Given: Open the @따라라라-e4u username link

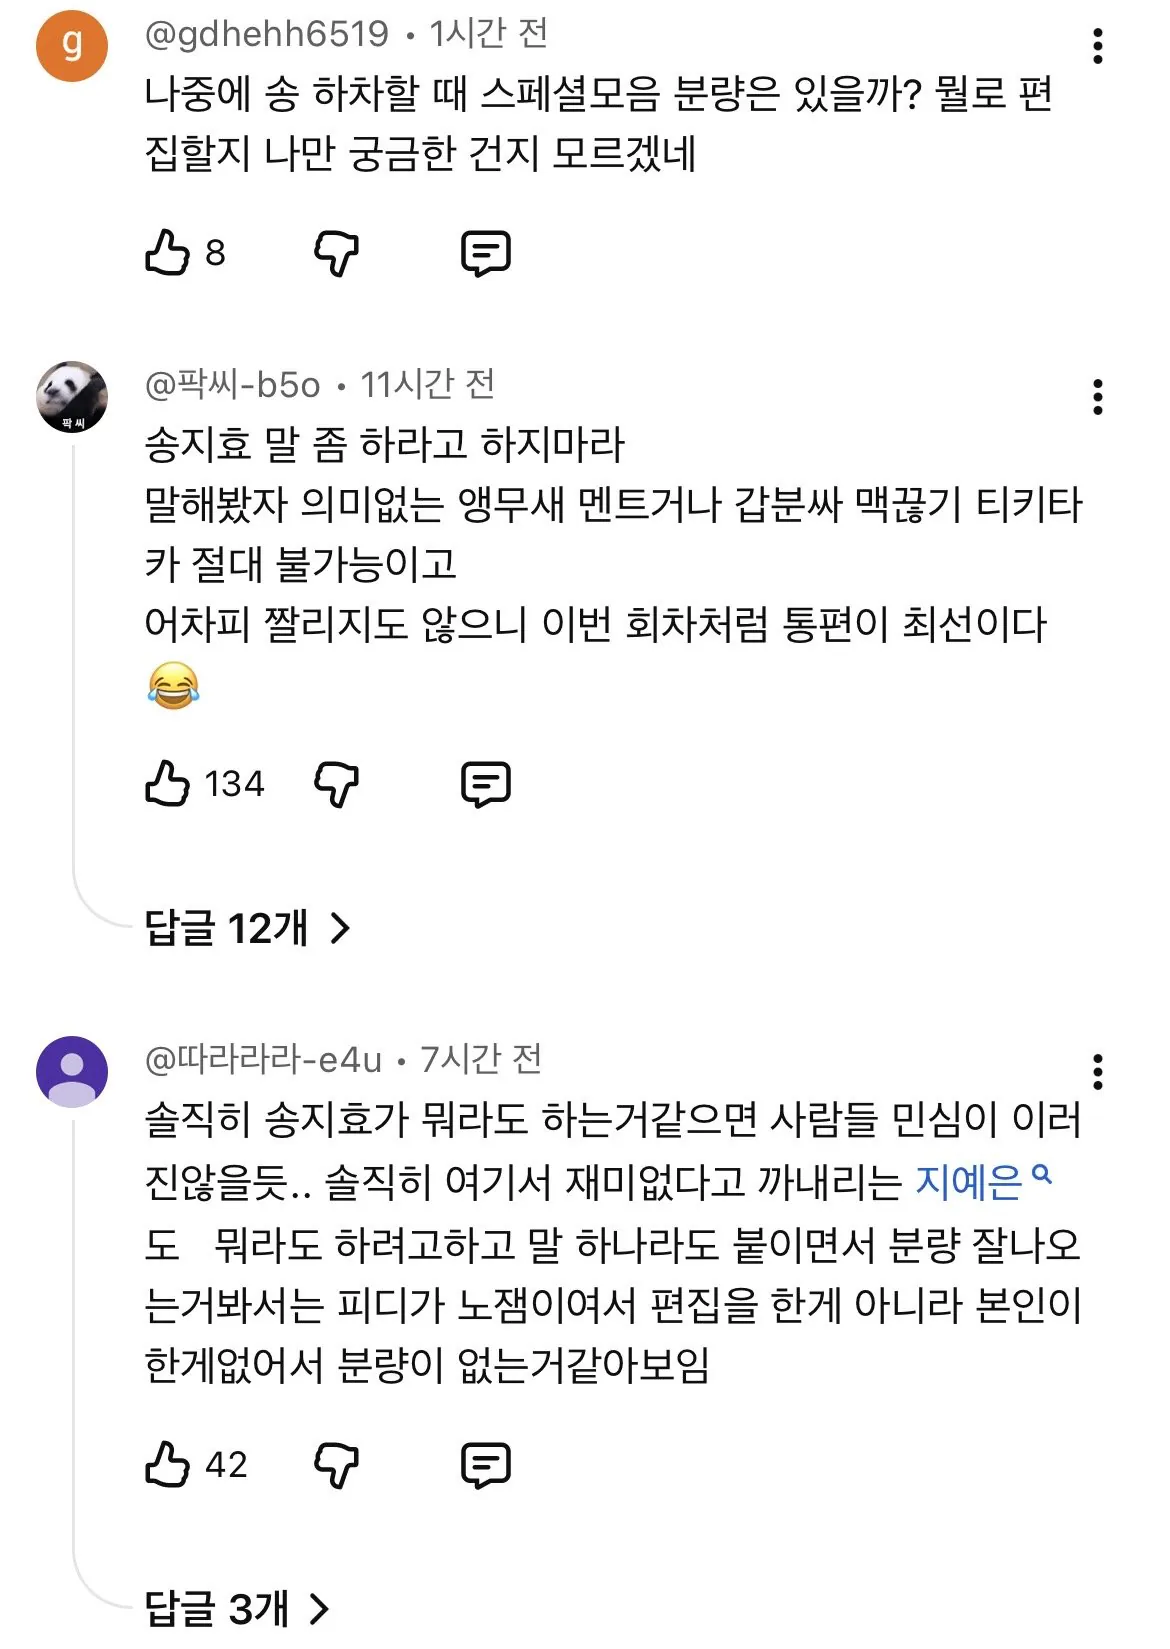Looking at the screenshot, I should (264, 1059).
